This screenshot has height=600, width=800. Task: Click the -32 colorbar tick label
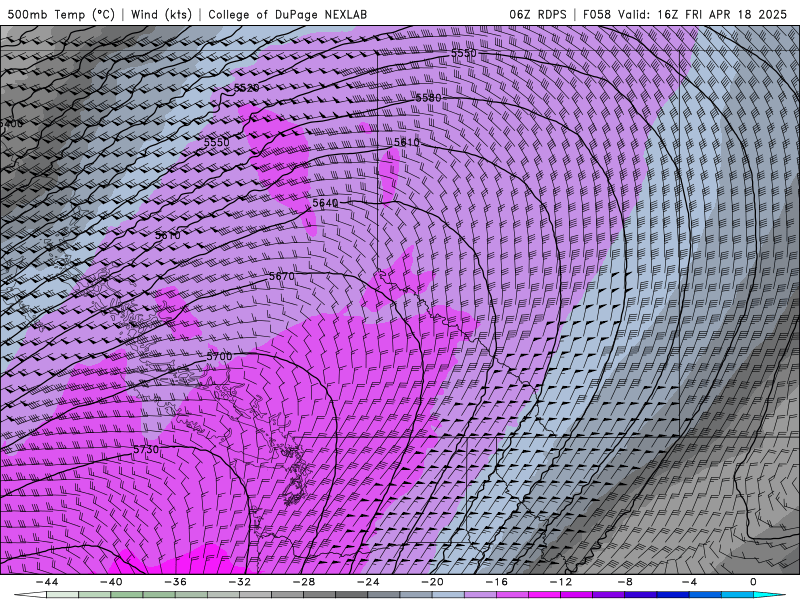coord(239,582)
